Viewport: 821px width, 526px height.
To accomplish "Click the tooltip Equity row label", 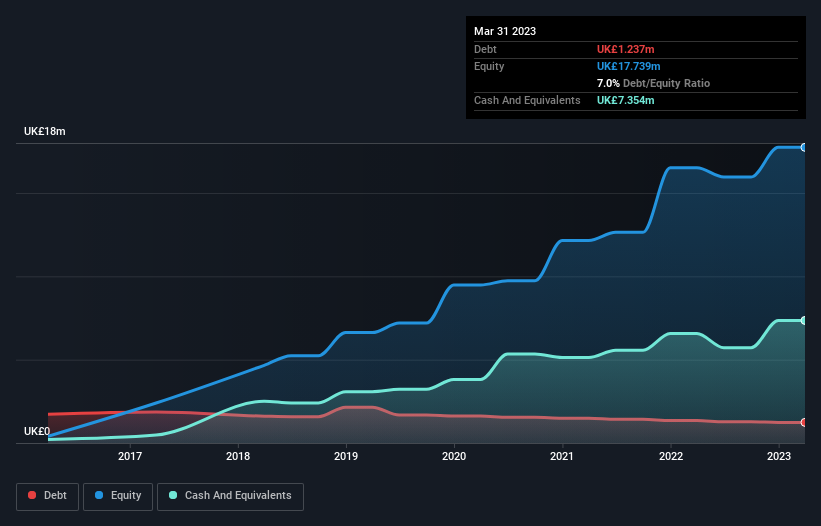I will tap(489, 66).
